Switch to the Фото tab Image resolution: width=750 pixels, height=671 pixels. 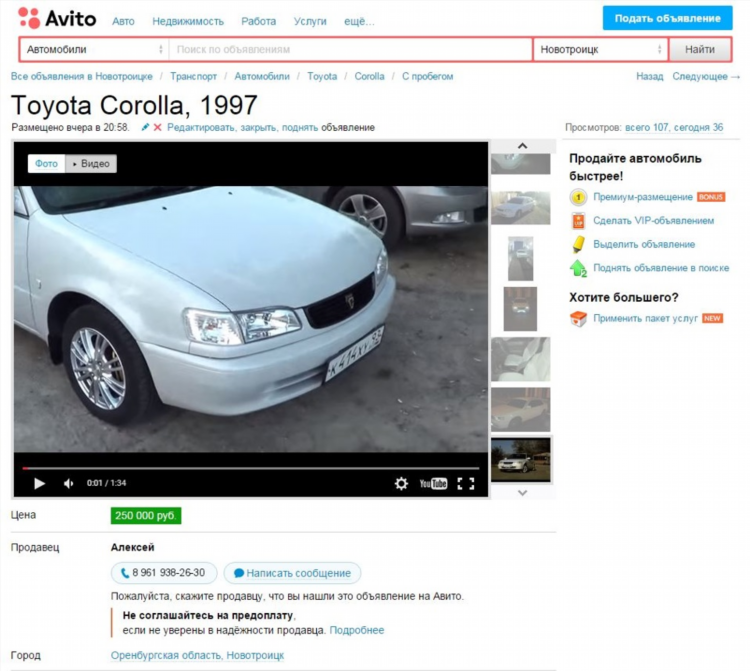tap(46, 164)
